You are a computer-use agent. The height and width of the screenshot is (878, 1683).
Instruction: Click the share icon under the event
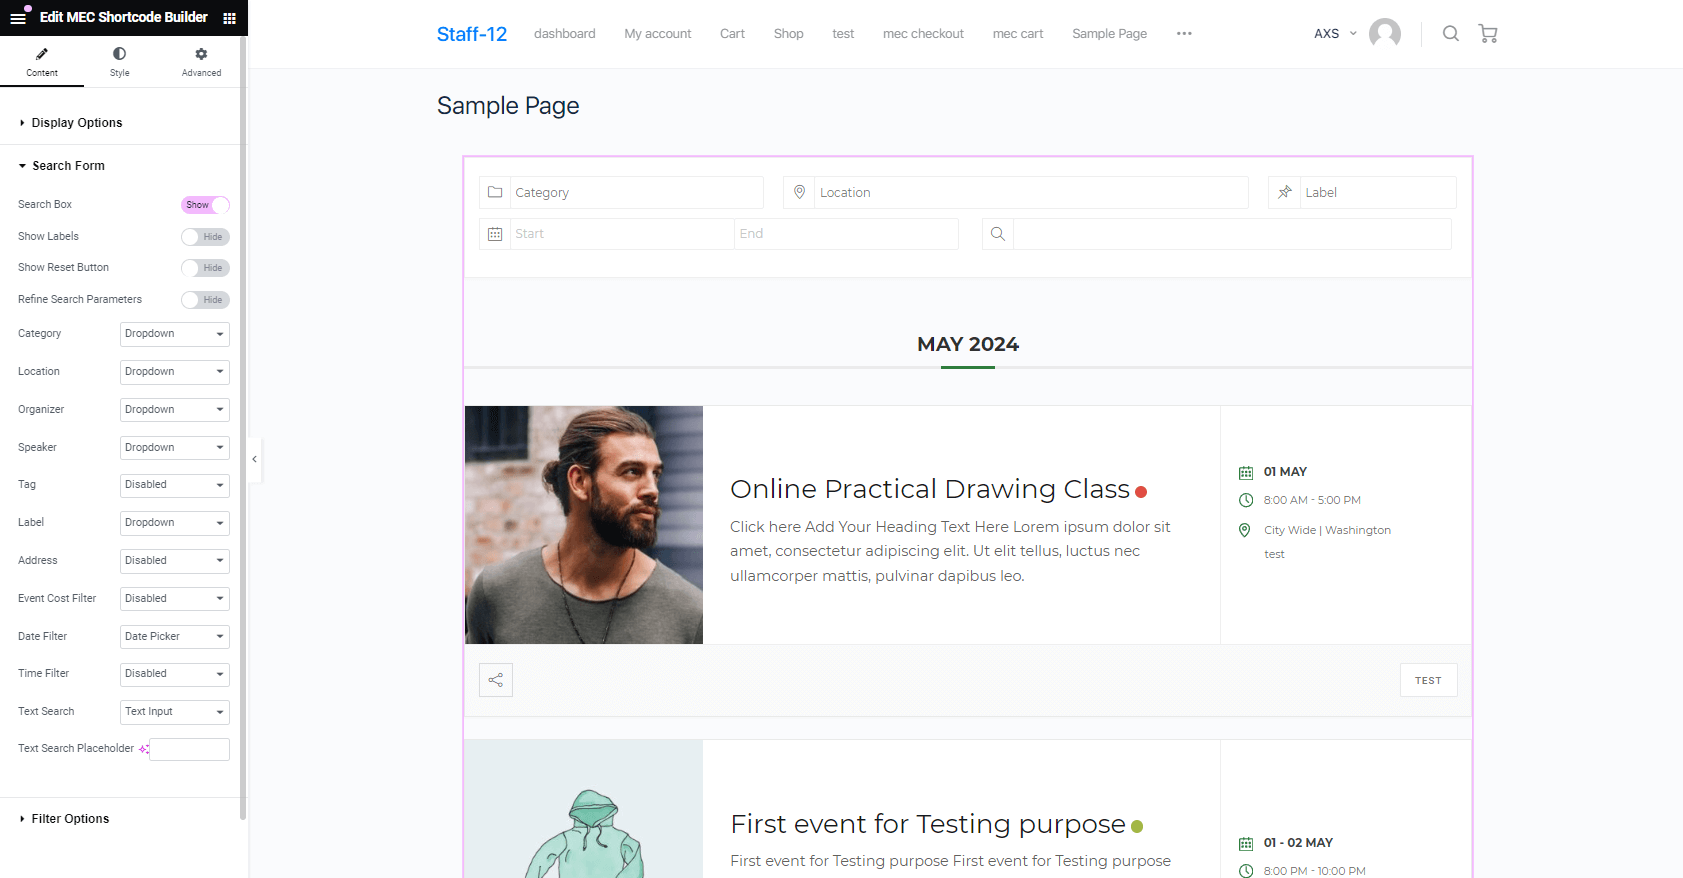point(496,680)
